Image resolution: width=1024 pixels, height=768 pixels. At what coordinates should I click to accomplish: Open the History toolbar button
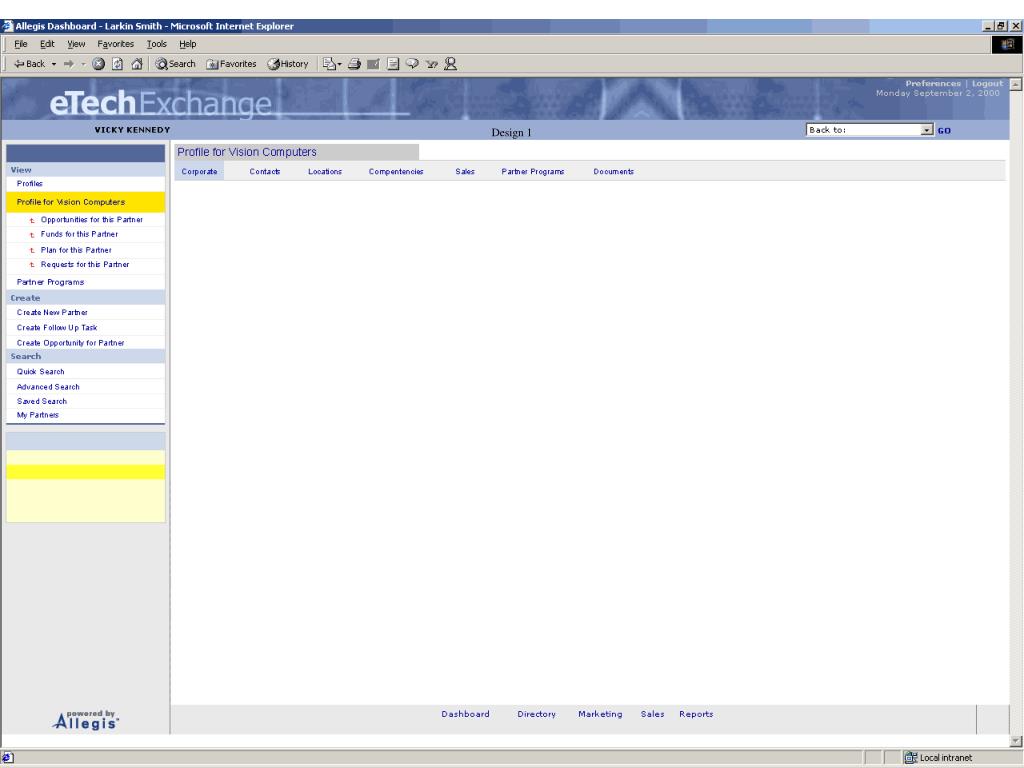point(287,64)
